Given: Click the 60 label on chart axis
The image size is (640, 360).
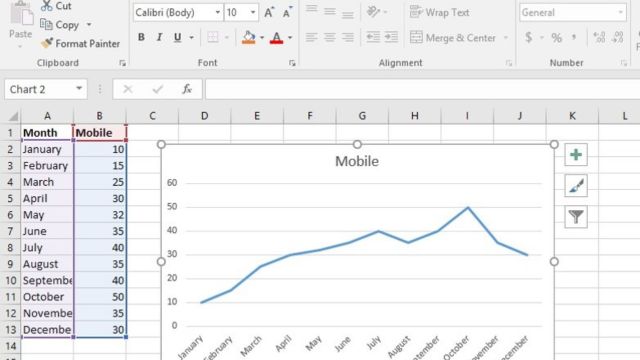Looking at the screenshot, I should [172, 182].
